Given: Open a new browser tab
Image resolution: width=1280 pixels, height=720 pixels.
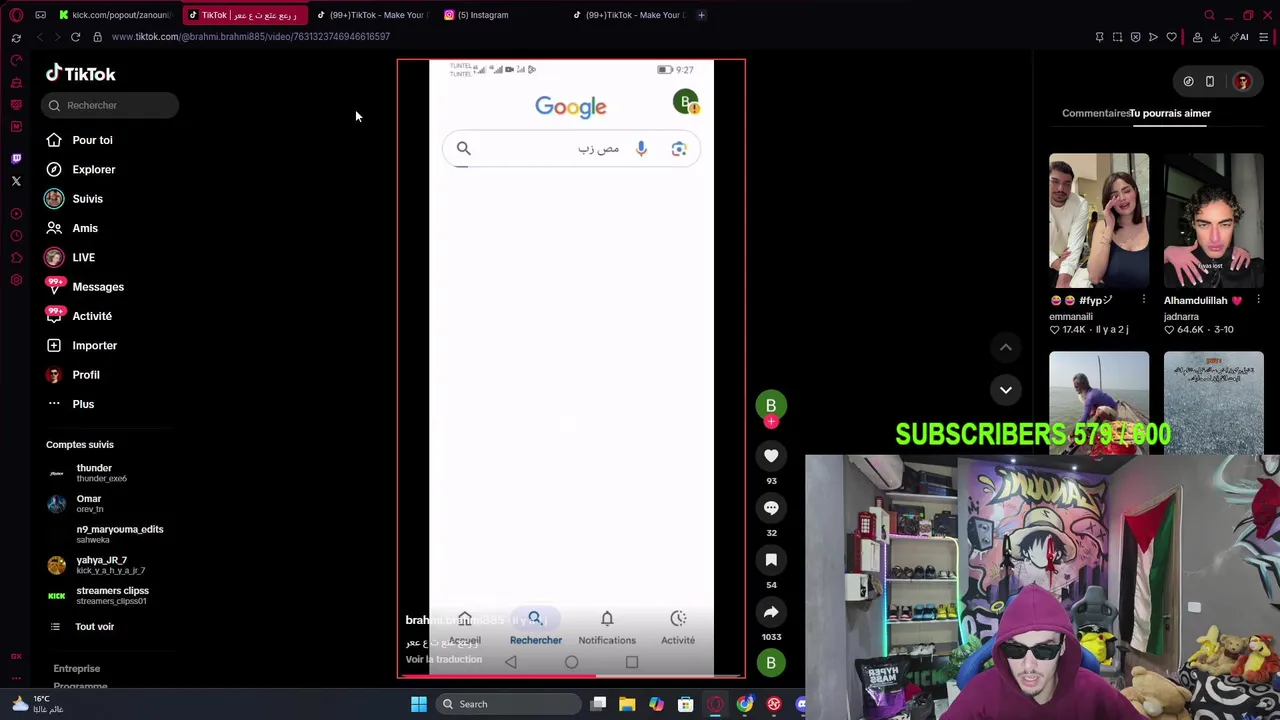Looking at the screenshot, I should point(701,15).
